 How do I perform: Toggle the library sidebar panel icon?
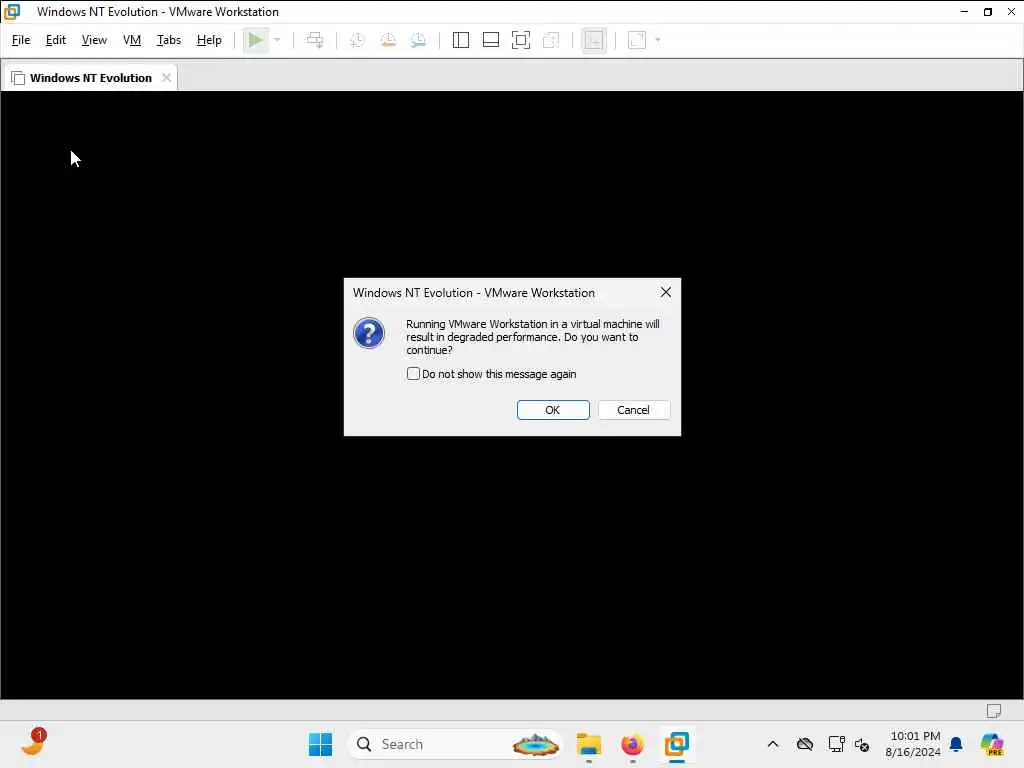click(460, 40)
